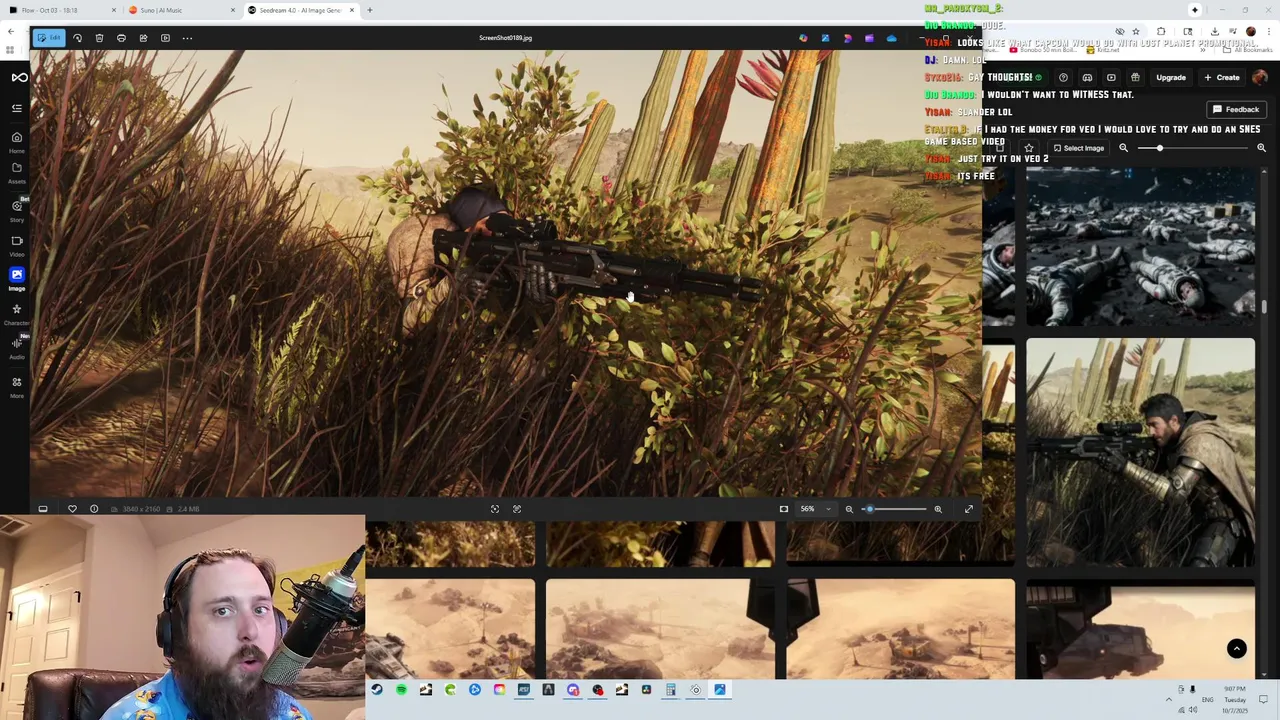This screenshot has height=720, width=1280.
Task: Open Audio in the left sidebar
Action: 17,347
